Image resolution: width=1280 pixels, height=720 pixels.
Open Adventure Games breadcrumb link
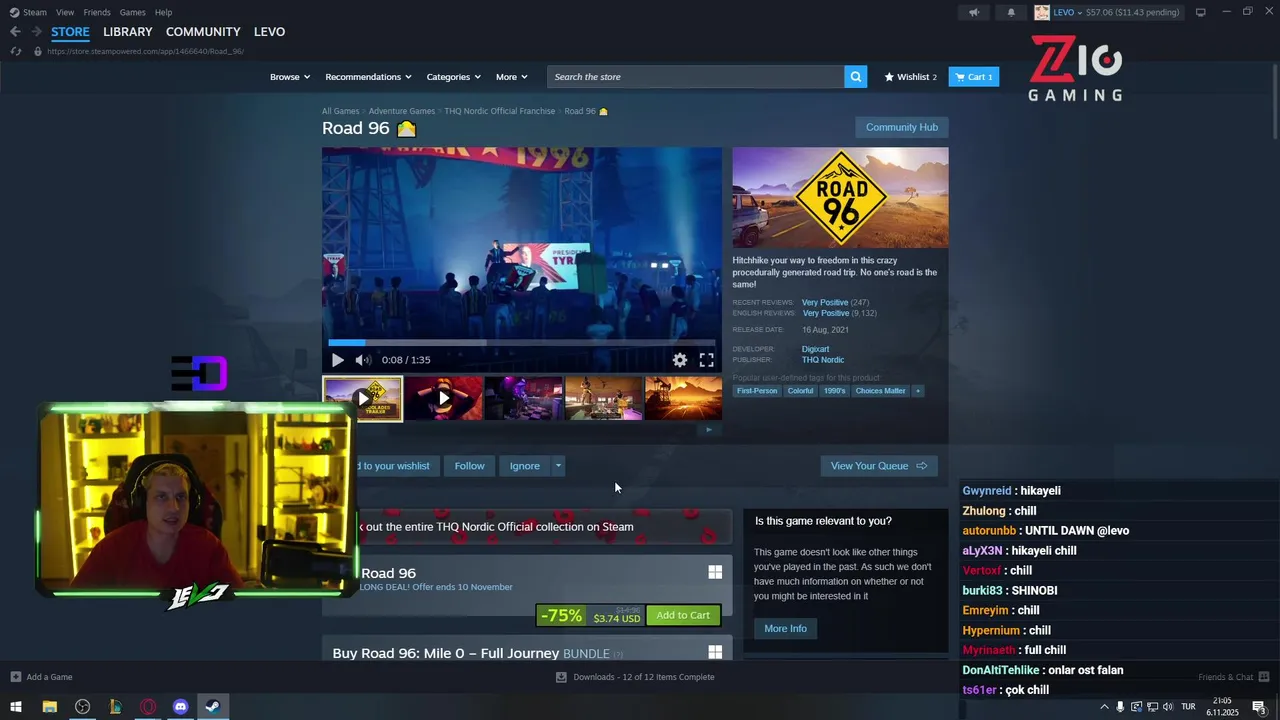[401, 111]
